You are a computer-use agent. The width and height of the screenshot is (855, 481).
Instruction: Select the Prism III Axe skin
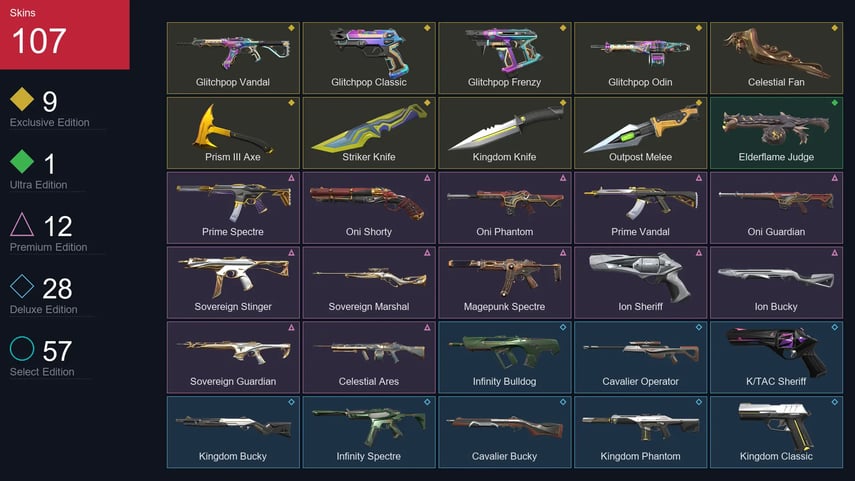pyautogui.click(x=233, y=133)
